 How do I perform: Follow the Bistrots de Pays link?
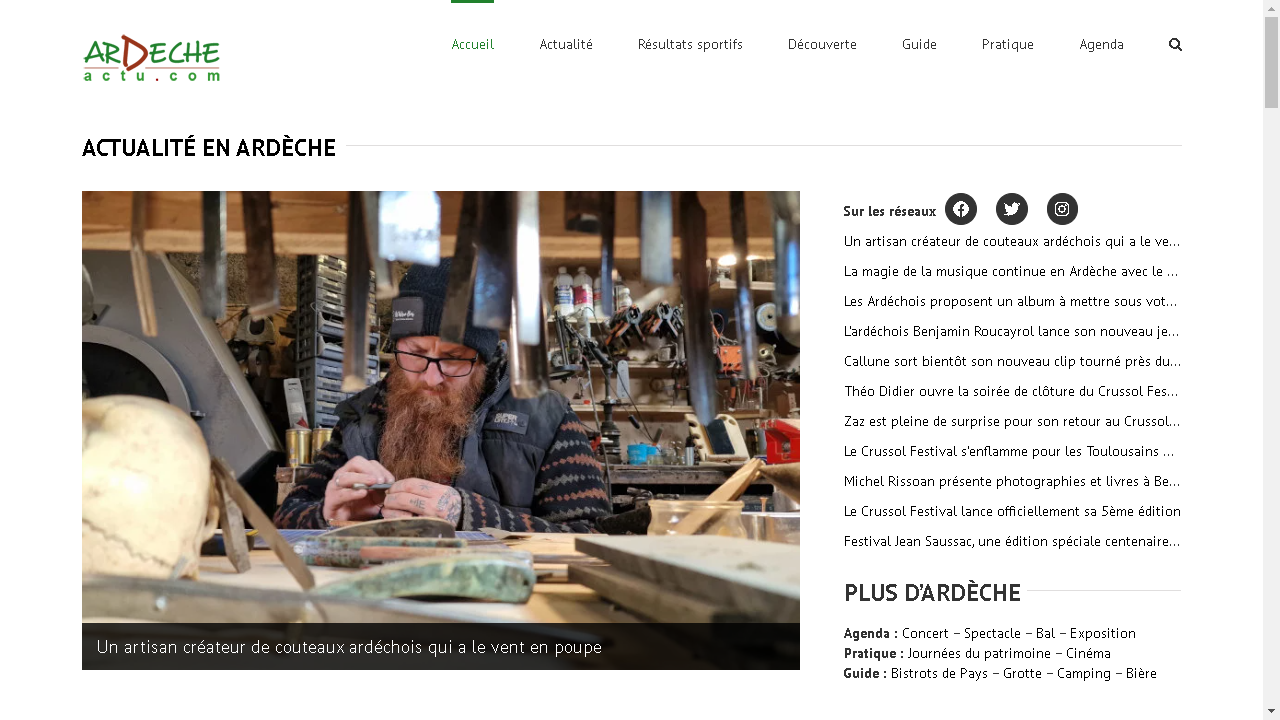(x=941, y=673)
